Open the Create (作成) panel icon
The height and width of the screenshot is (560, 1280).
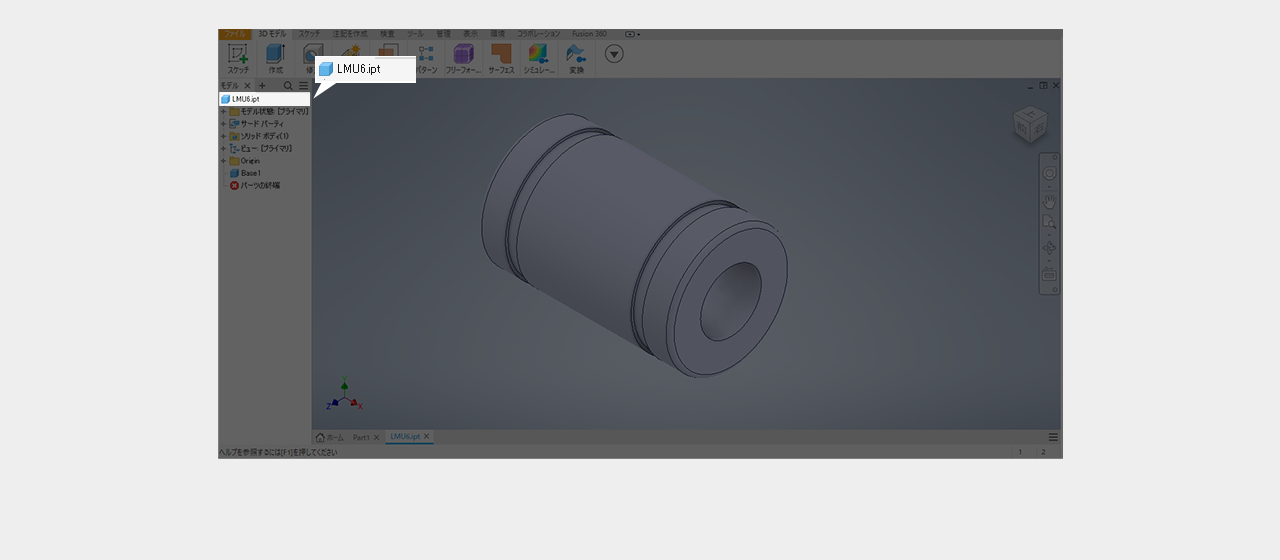(x=275, y=55)
